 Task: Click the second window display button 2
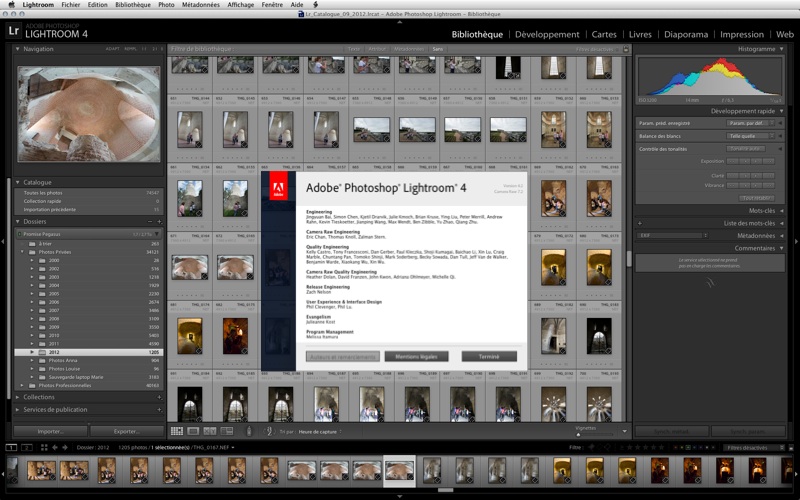click(27, 447)
